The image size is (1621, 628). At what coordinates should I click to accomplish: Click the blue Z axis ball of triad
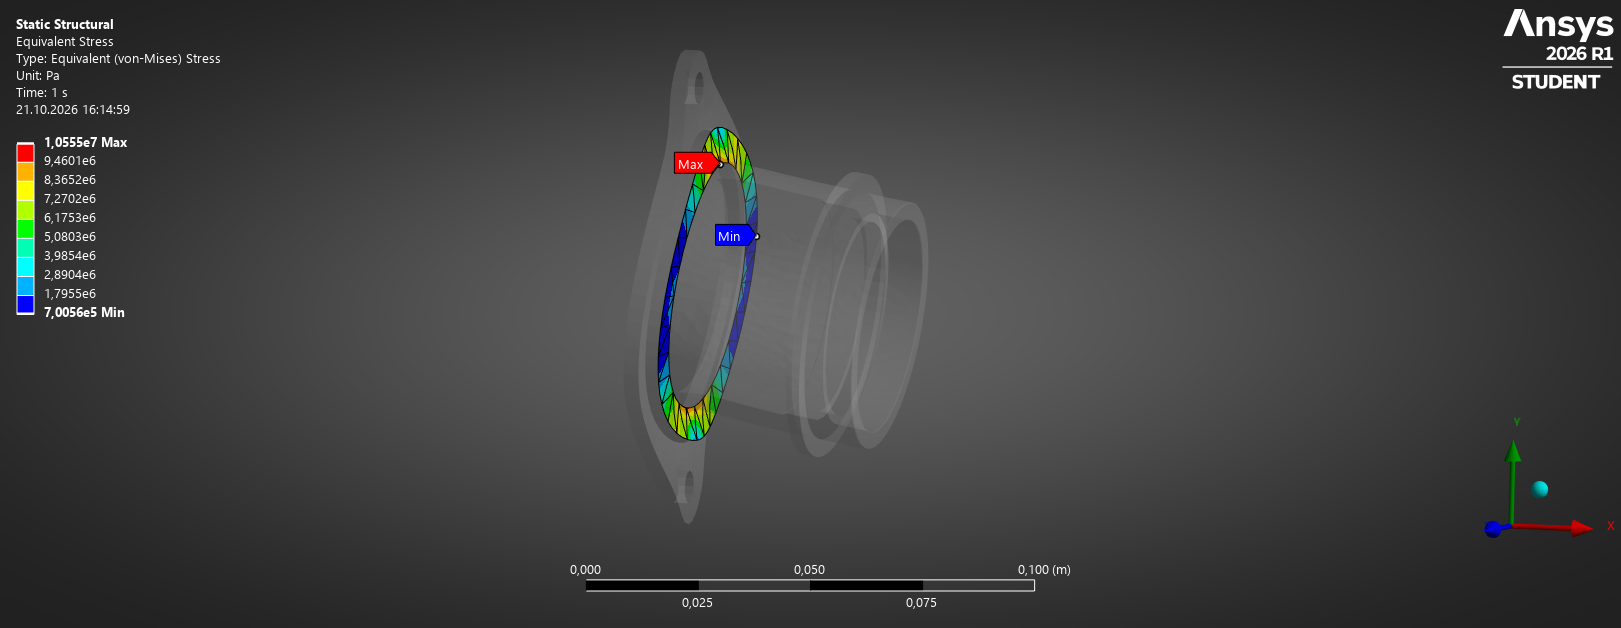coord(1493,529)
